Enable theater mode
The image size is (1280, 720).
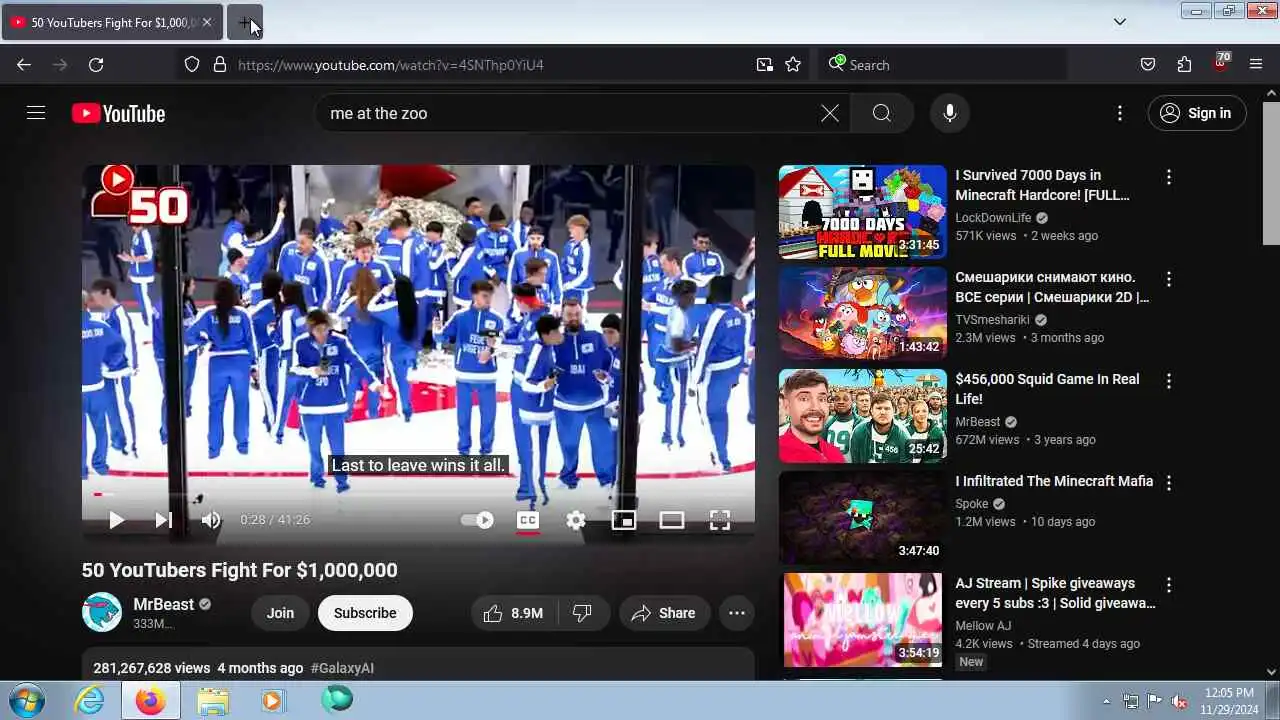pyautogui.click(x=672, y=520)
